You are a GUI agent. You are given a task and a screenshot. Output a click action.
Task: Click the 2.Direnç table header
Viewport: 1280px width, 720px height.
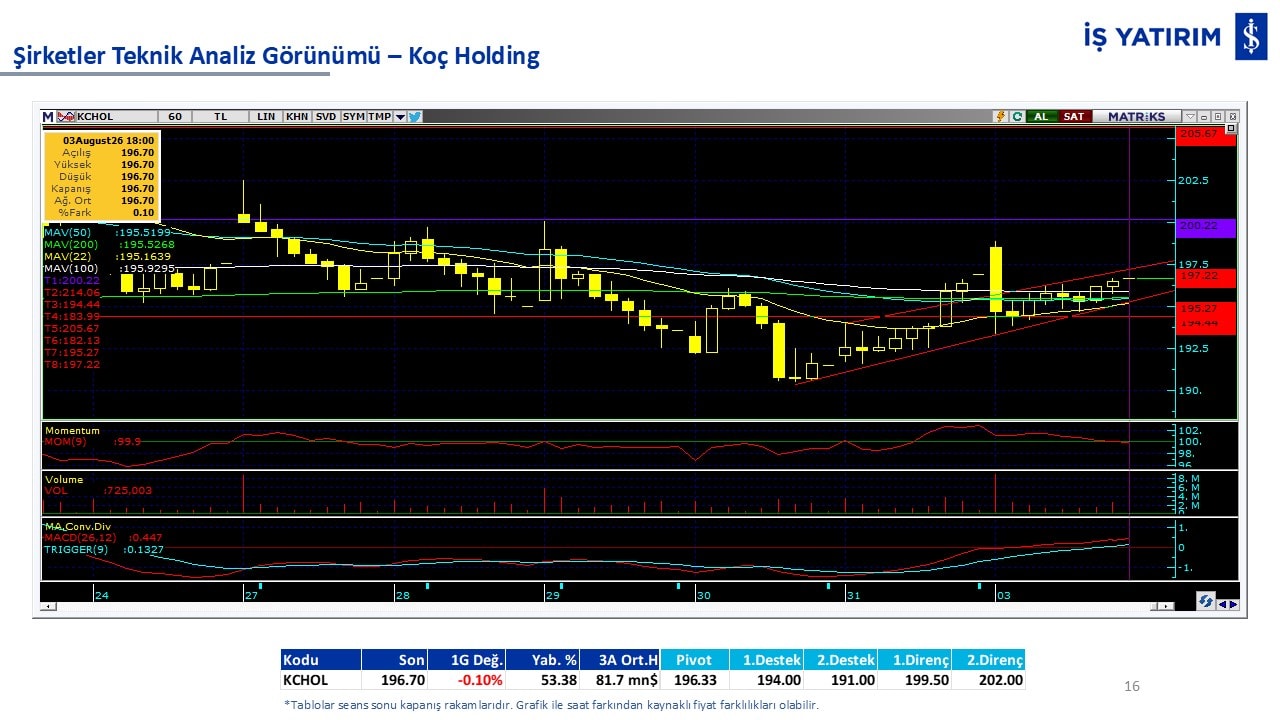988,660
